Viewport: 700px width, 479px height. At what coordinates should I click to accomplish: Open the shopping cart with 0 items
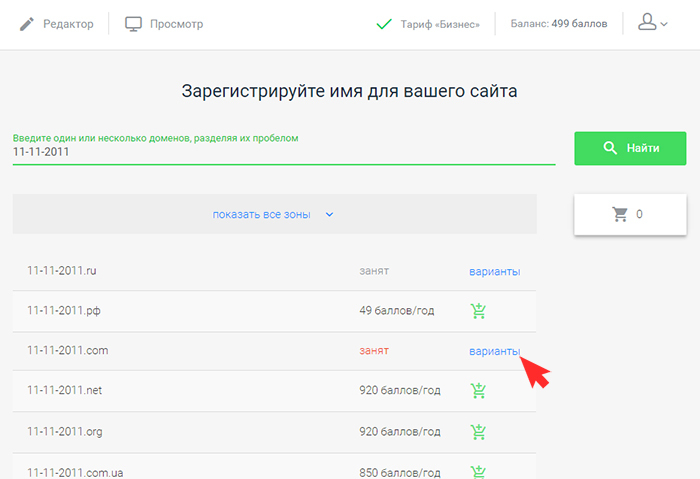(x=630, y=214)
